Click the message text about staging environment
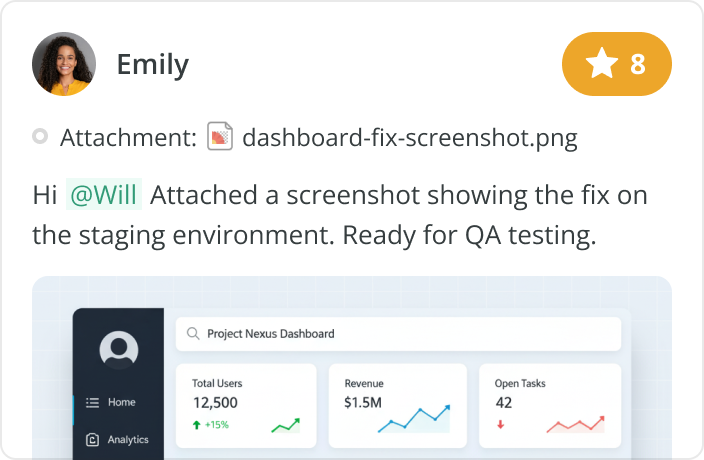 (x=340, y=215)
